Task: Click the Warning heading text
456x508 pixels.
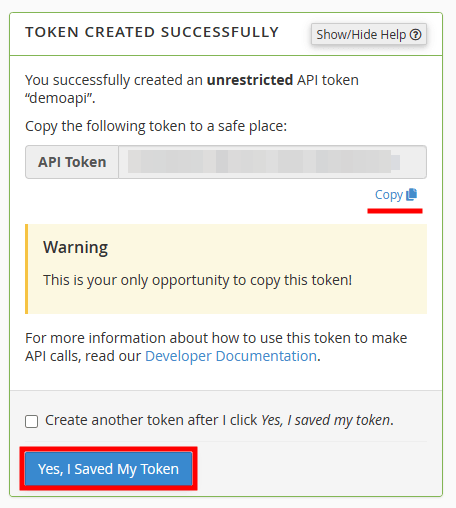Action: 76,247
